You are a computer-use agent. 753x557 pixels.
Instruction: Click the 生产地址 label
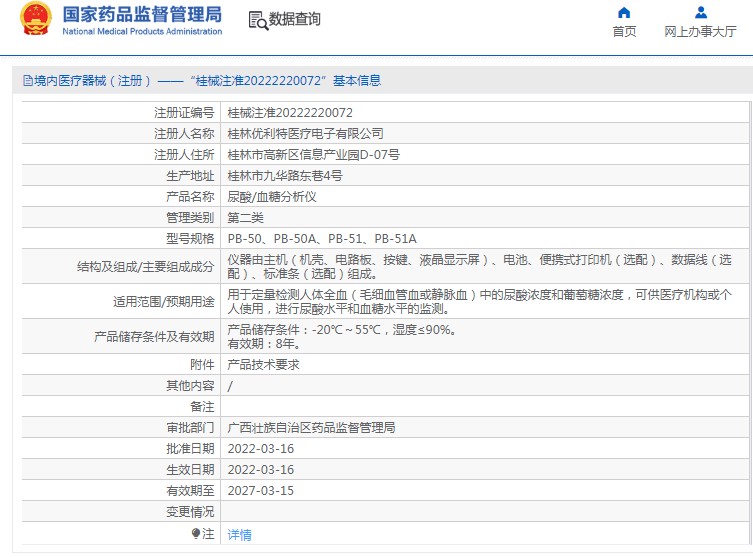coord(190,176)
